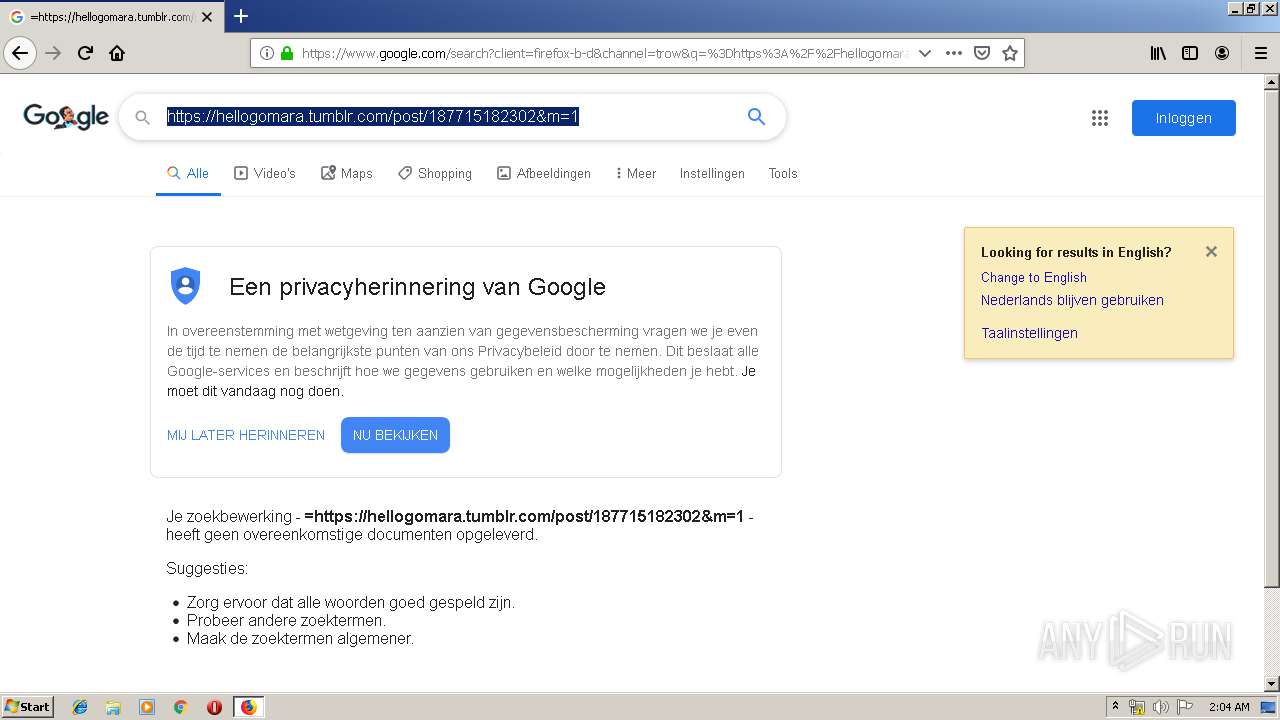Click the privacy shield icon
The image size is (1280, 720).
click(x=186, y=286)
